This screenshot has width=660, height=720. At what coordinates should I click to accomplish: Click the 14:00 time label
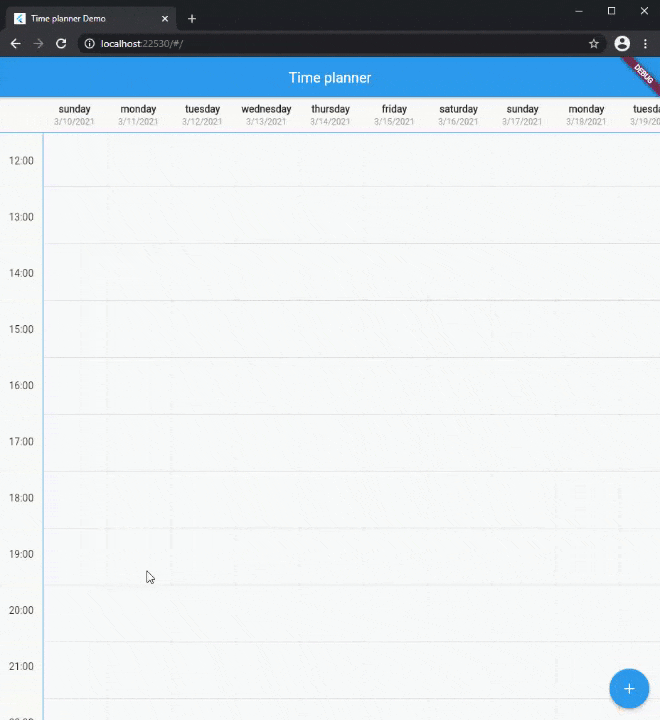tap(21, 273)
